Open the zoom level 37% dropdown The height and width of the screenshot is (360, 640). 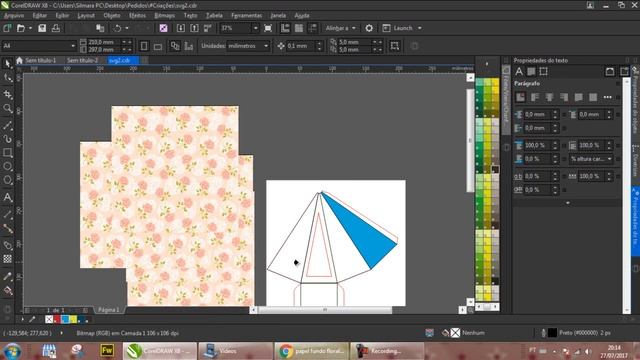coord(256,28)
